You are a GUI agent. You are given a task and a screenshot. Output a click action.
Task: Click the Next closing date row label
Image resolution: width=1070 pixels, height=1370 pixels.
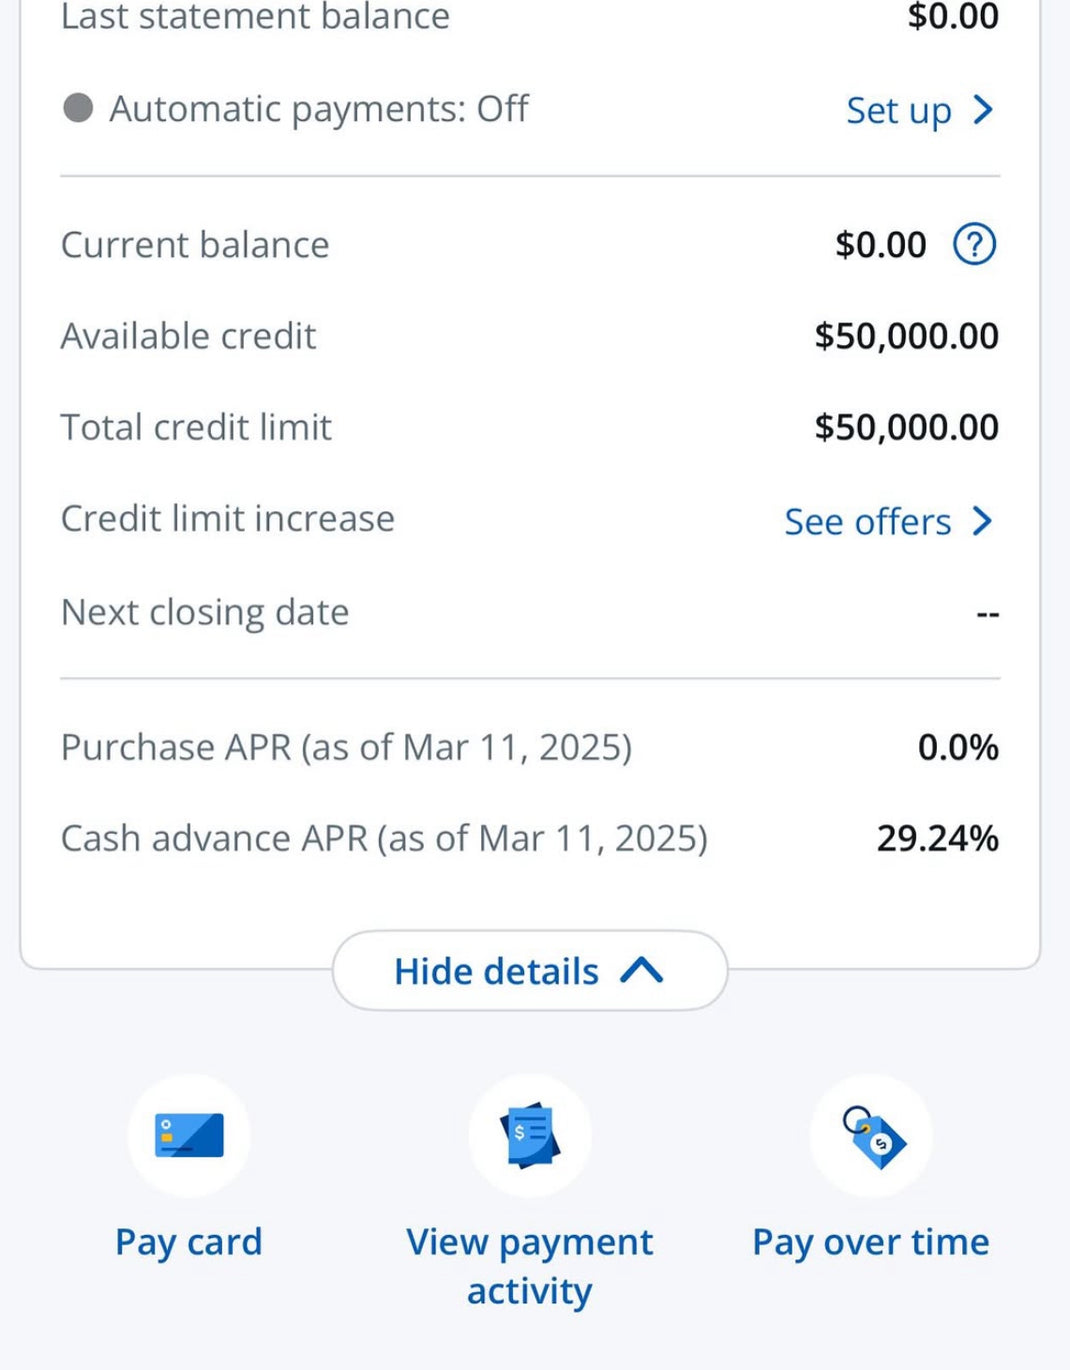(205, 612)
